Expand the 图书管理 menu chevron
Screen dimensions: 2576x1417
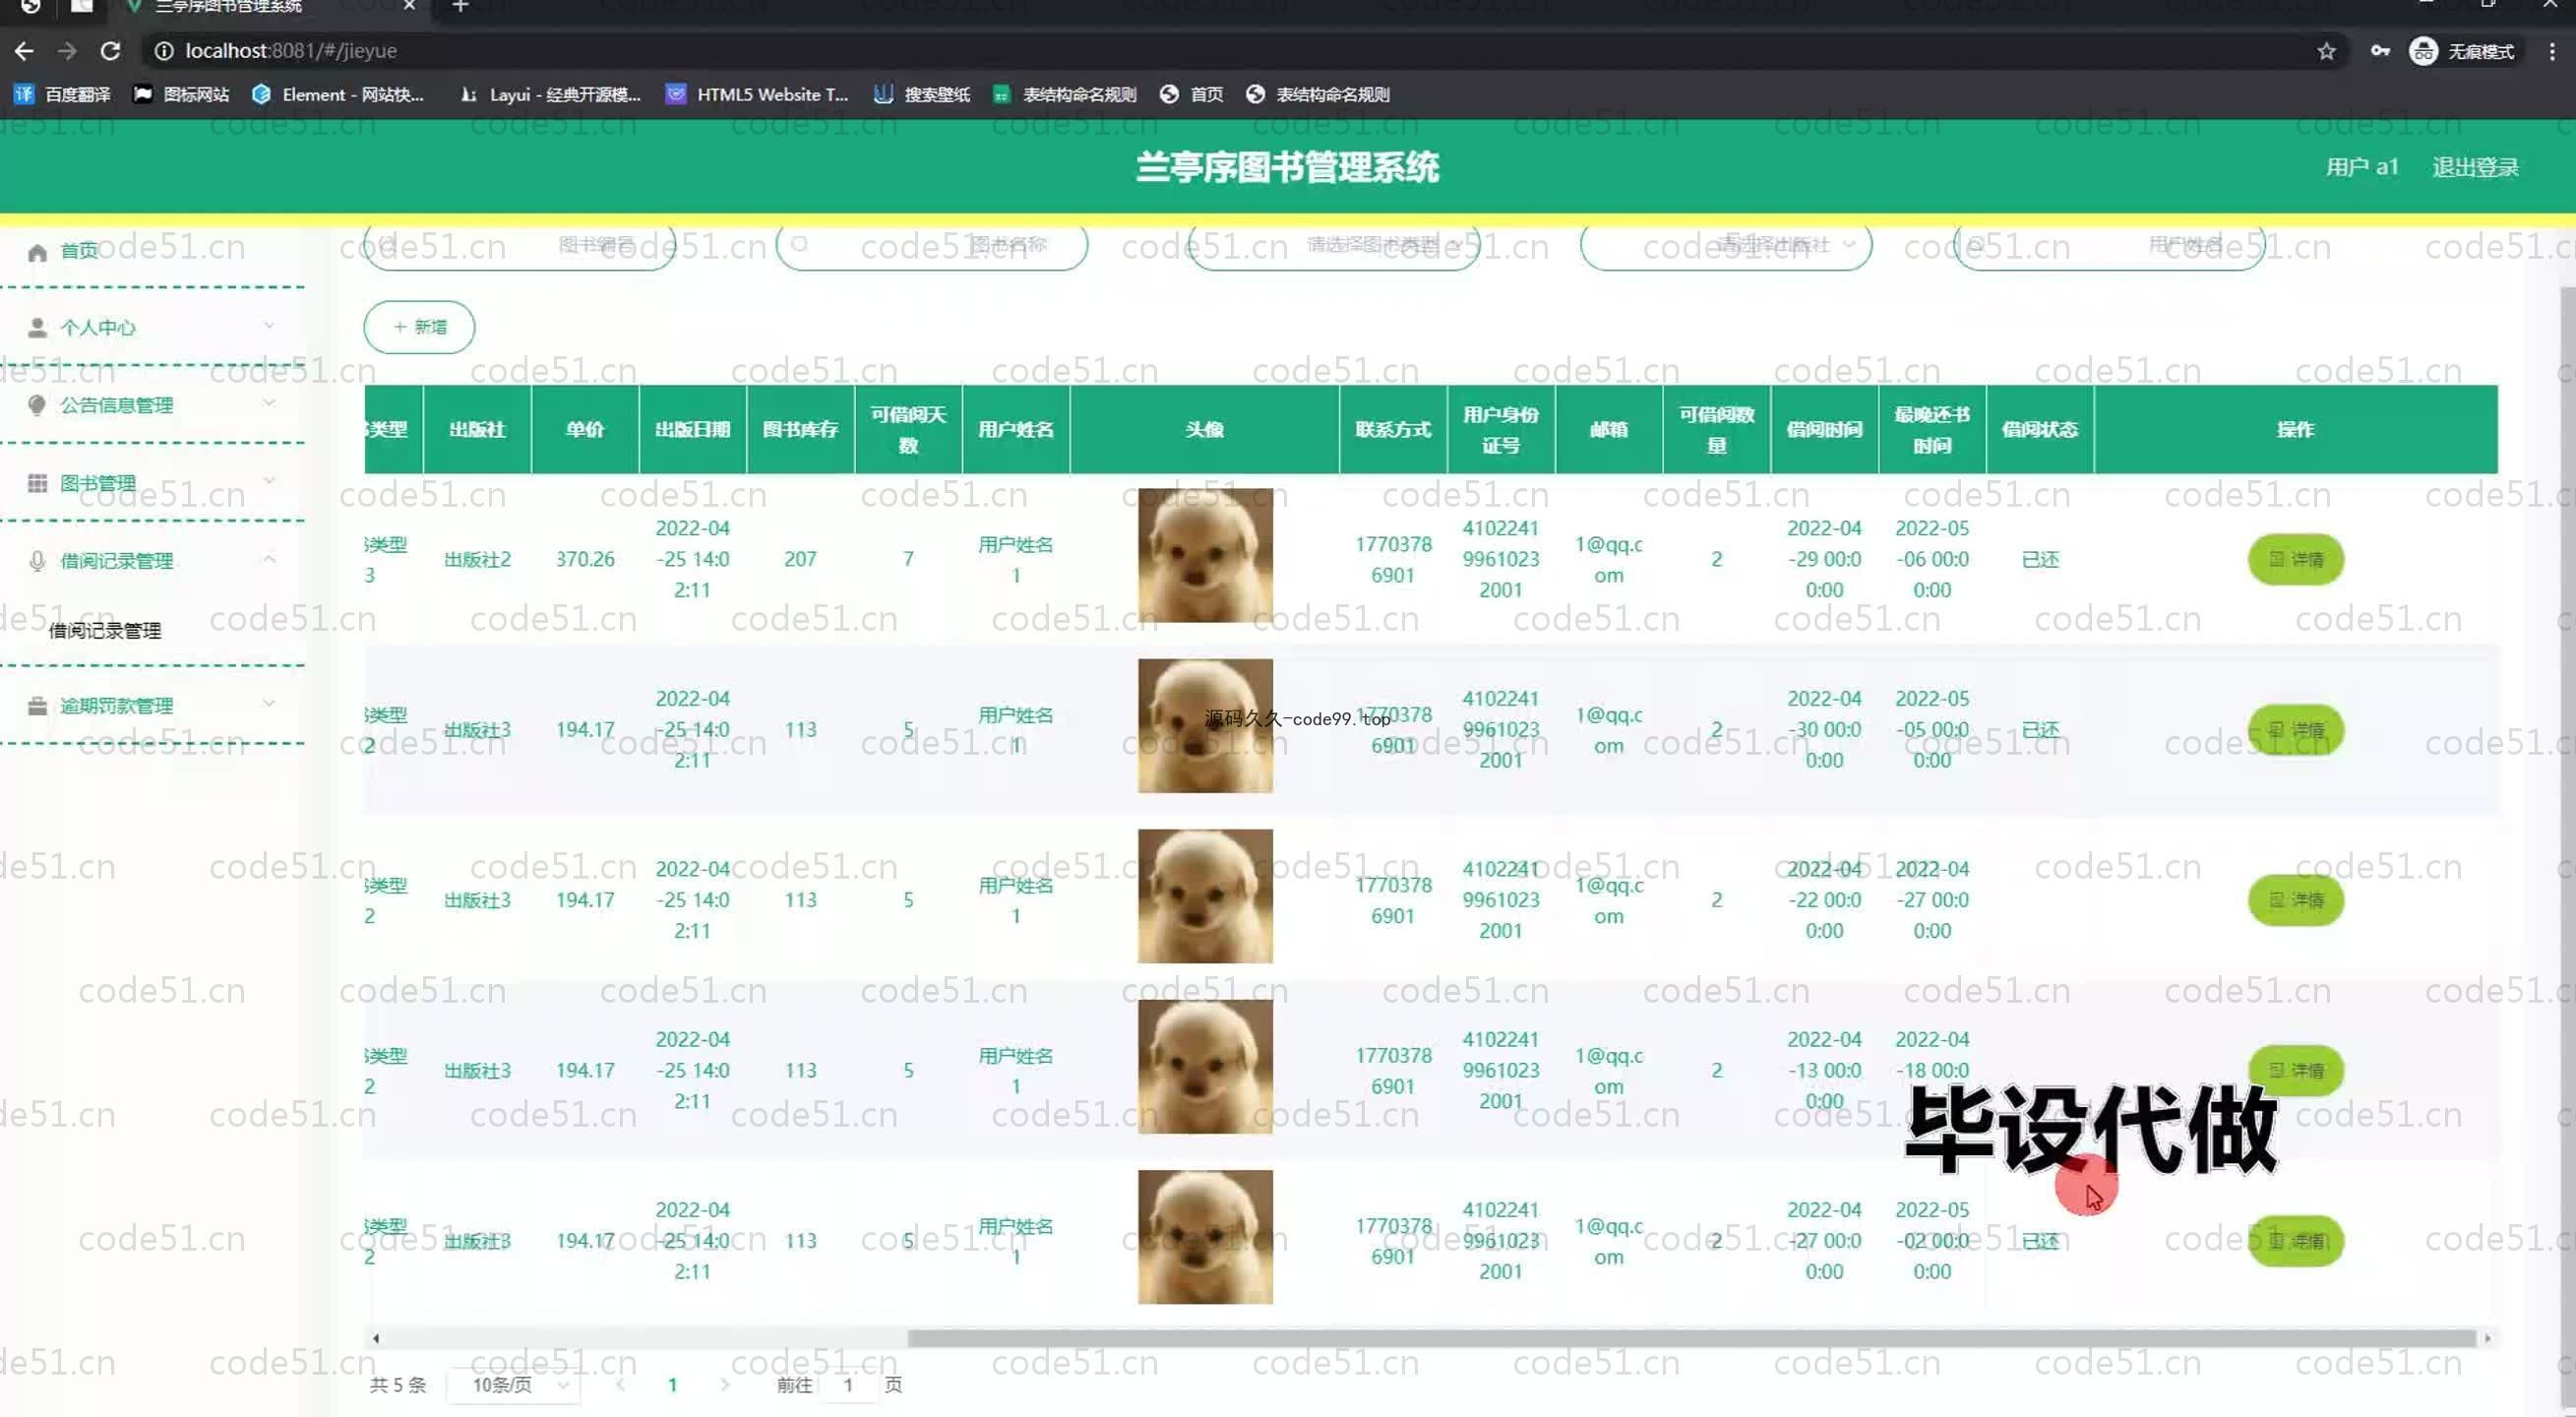[269, 480]
